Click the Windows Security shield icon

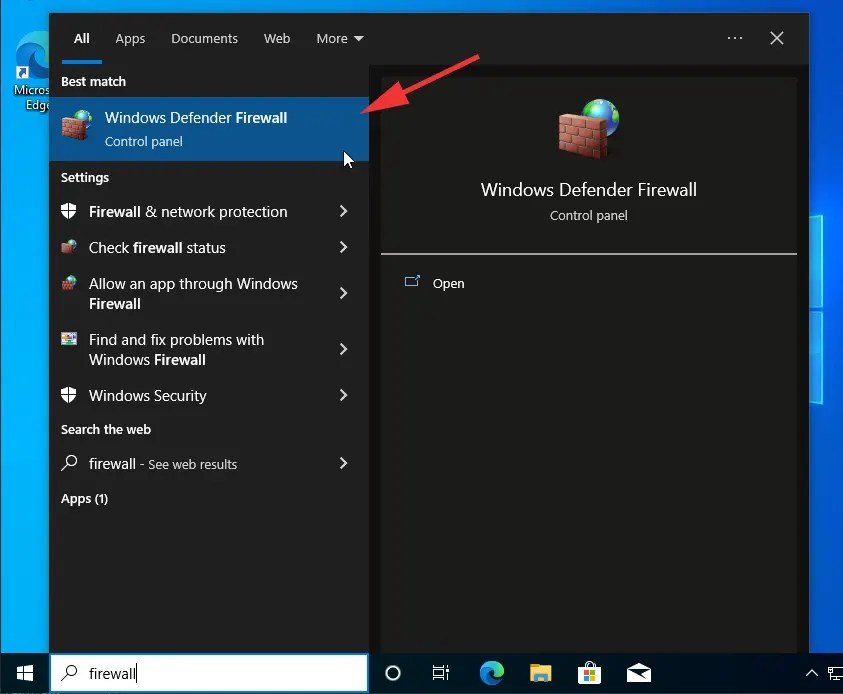tap(69, 395)
